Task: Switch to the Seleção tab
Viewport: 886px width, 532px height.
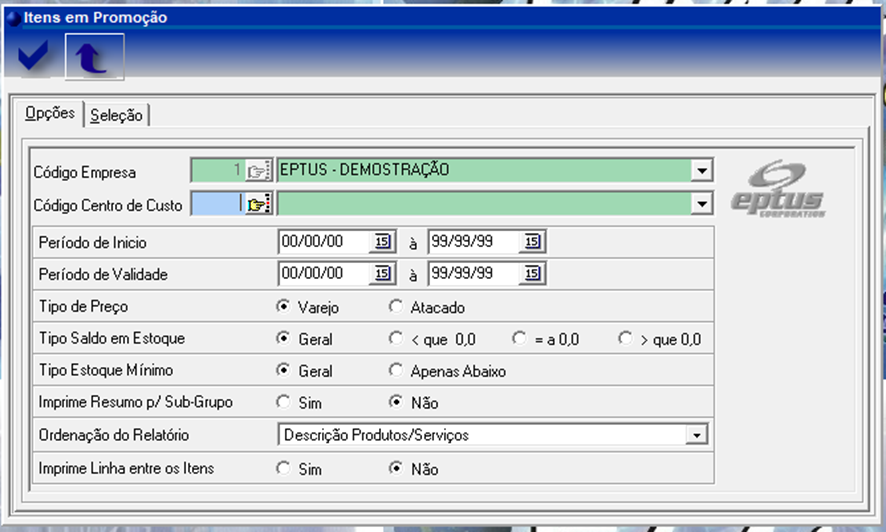Action: pos(116,116)
